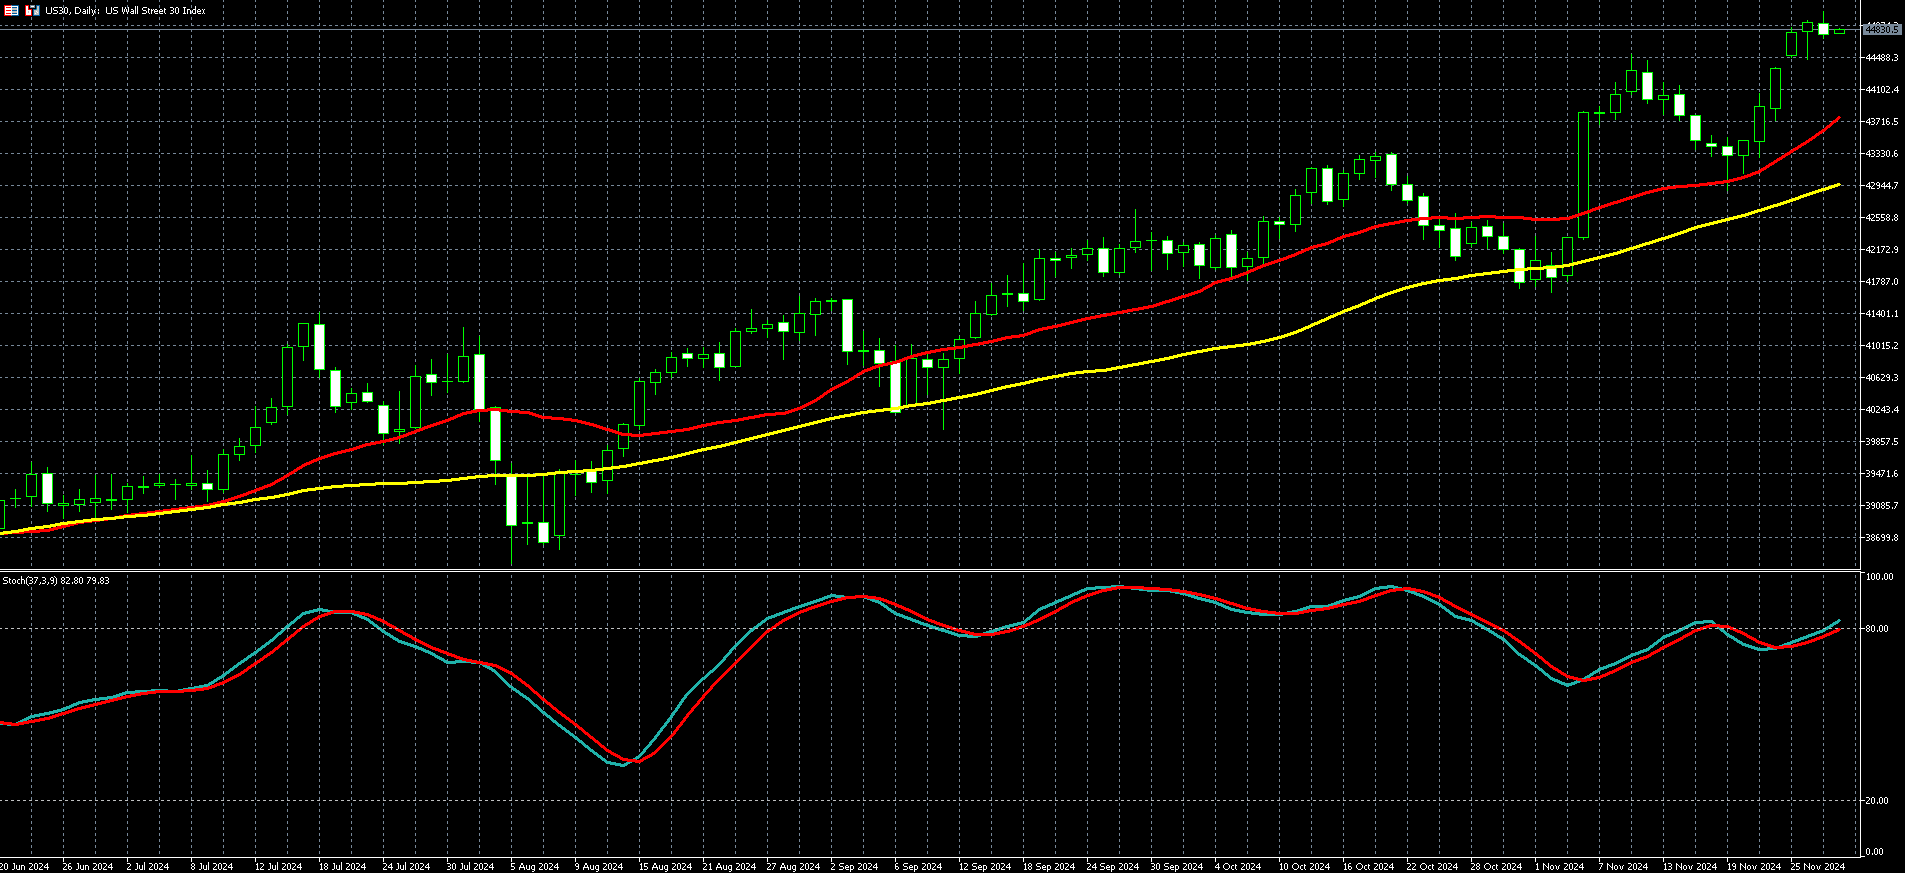The image size is (1905, 873).
Task: Click the 42558.8 price axis label
Action: (1881, 218)
